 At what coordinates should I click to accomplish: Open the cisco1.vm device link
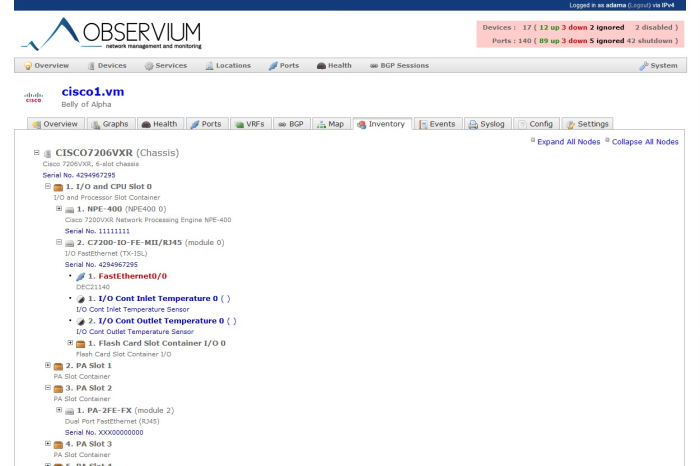[93, 92]
